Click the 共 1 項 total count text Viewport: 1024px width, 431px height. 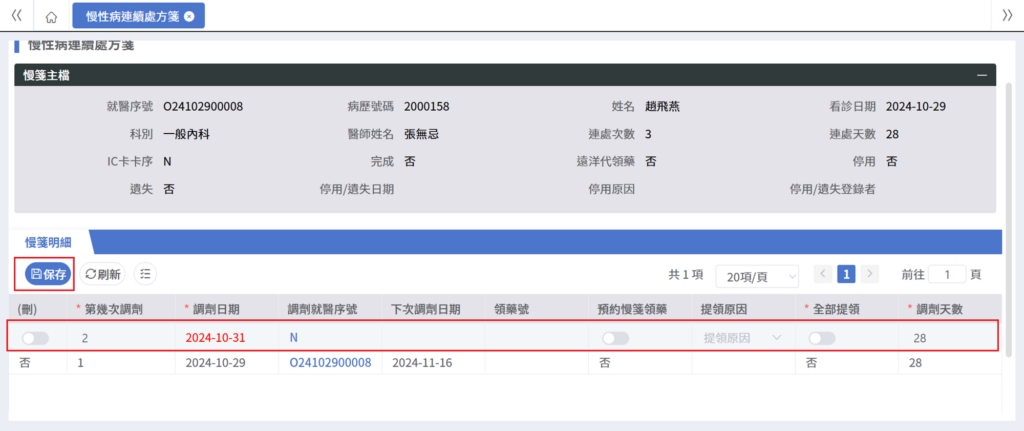686,274
